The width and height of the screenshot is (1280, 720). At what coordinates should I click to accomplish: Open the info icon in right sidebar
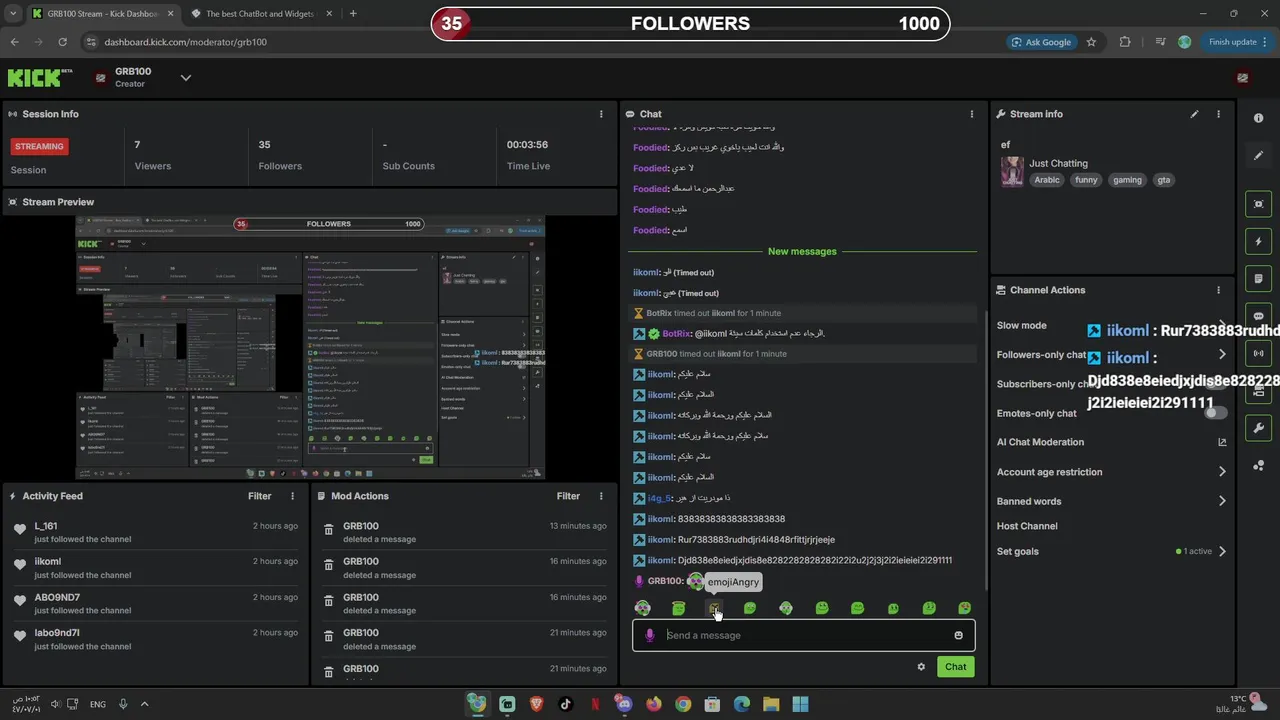tap(1258, 118)
